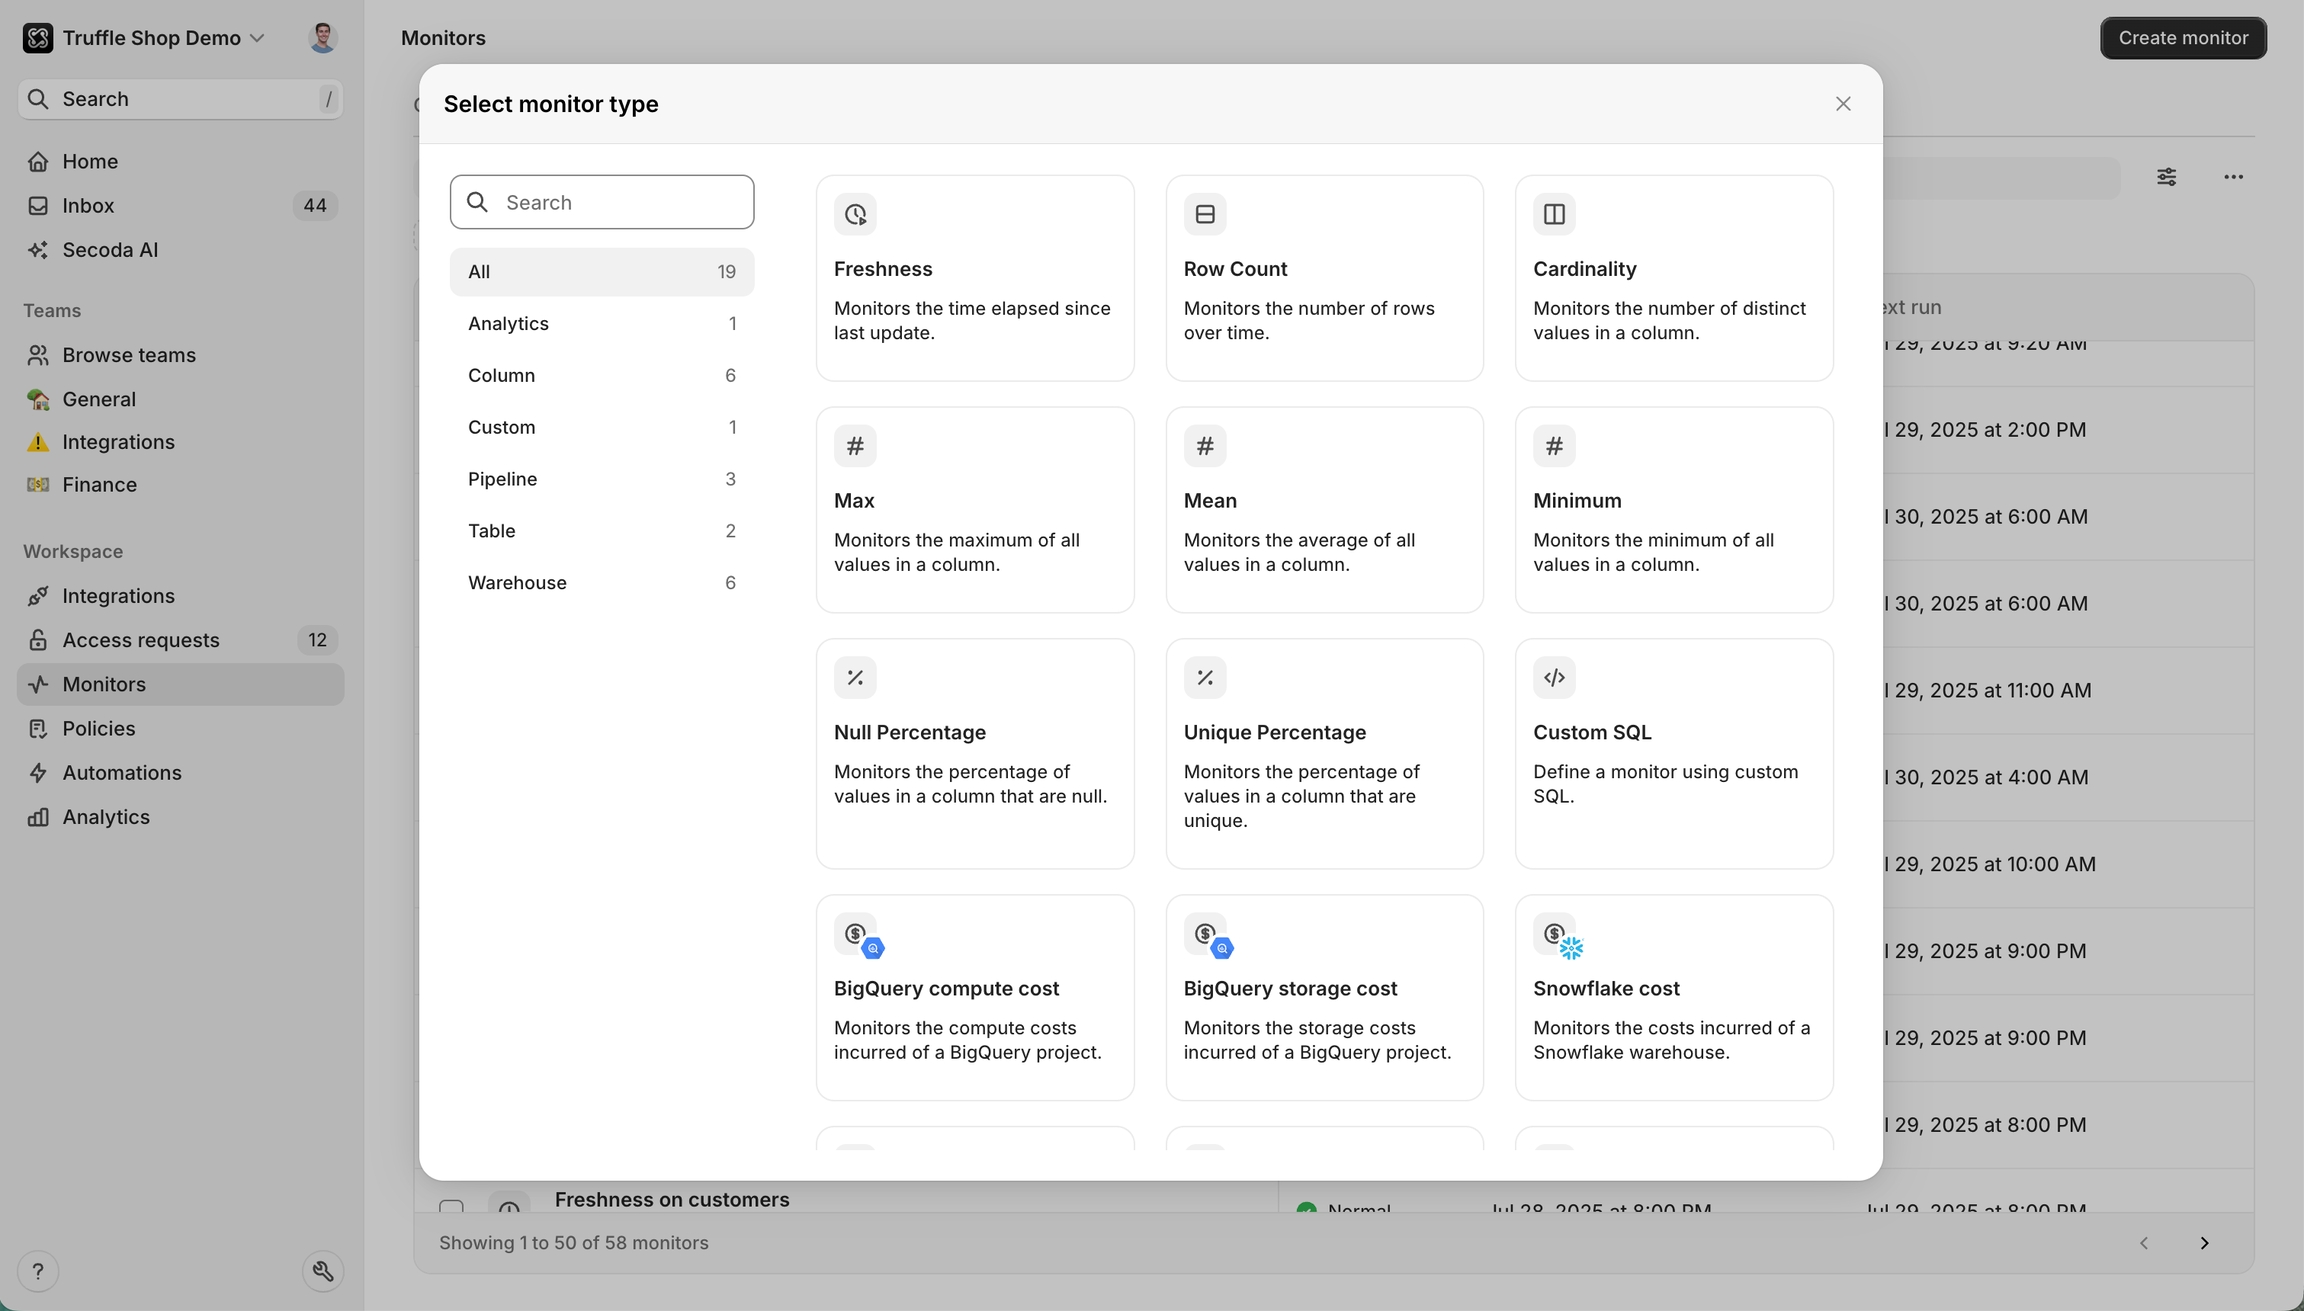
Task: Close the Select monitor type dialog
Action: [x=1843, y=104]
